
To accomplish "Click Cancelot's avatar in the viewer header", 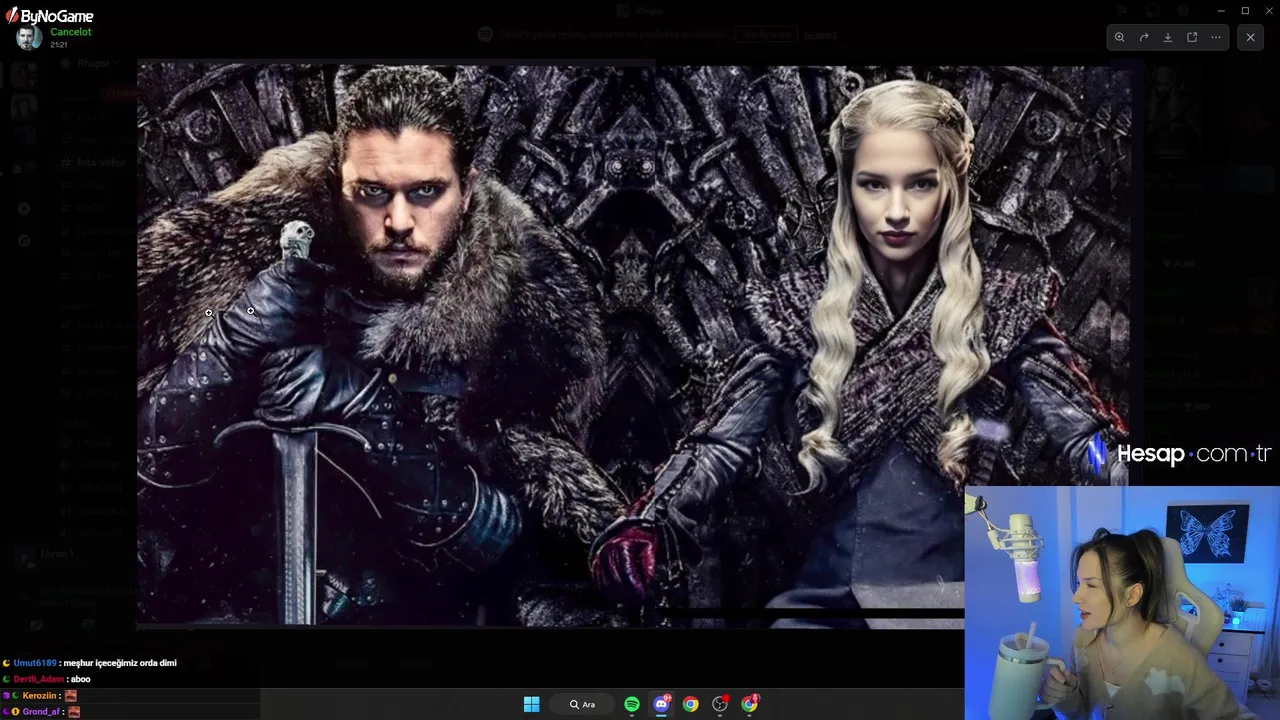I will 29,38.
